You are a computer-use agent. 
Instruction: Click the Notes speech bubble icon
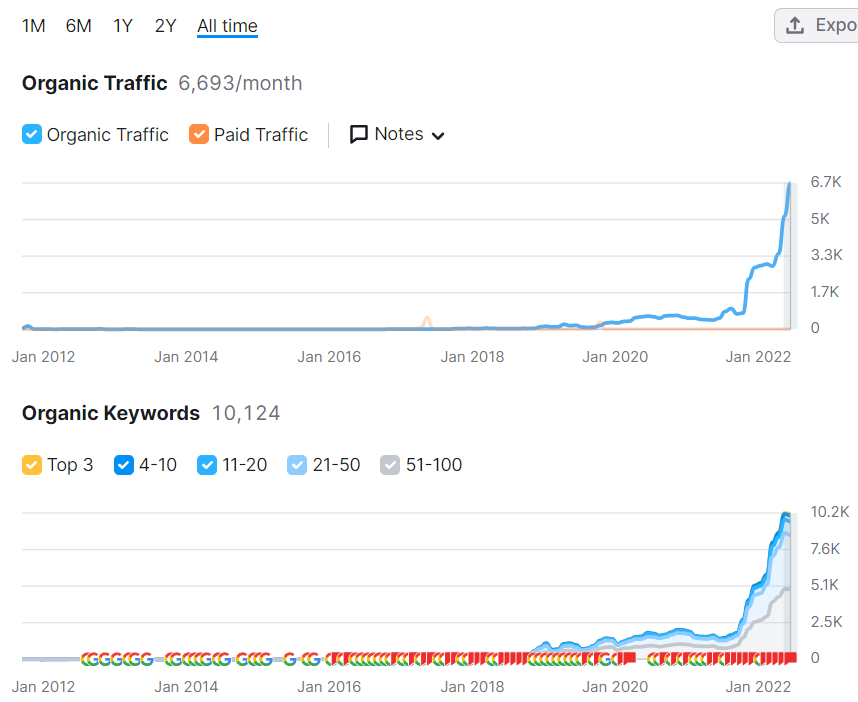pyautogui.click(x=358, y=134)
